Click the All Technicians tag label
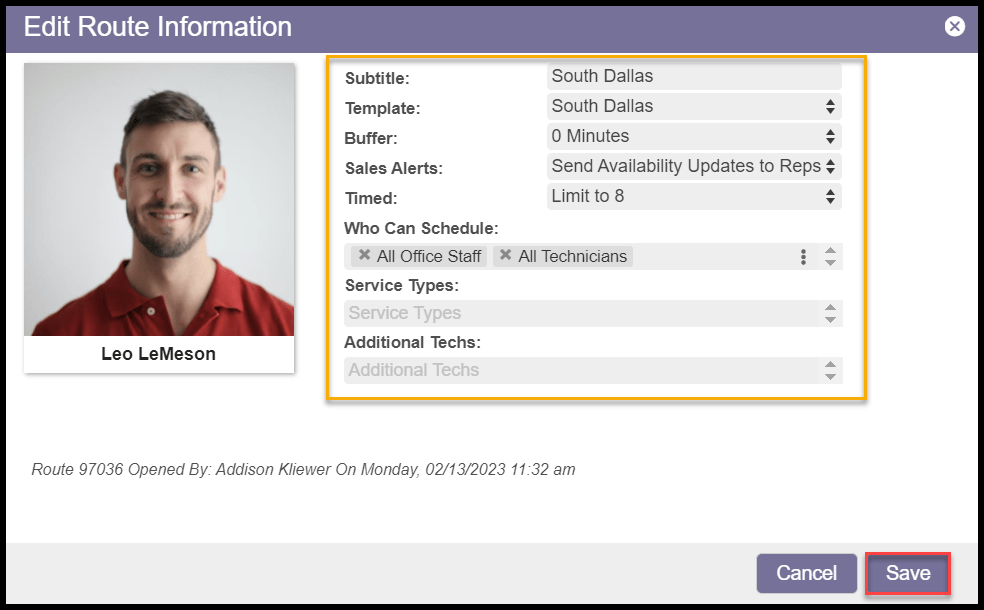Screen dimensions: 984x610 point(572,257)
